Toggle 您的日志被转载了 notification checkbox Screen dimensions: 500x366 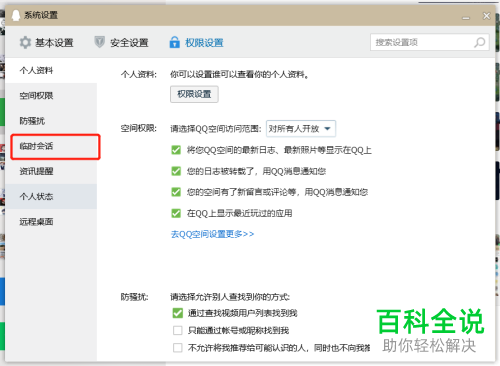176,171
